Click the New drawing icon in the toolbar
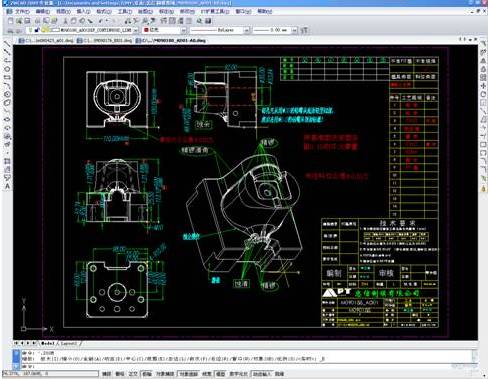Viewport: 489px width, 379px height. coord(10,21)
